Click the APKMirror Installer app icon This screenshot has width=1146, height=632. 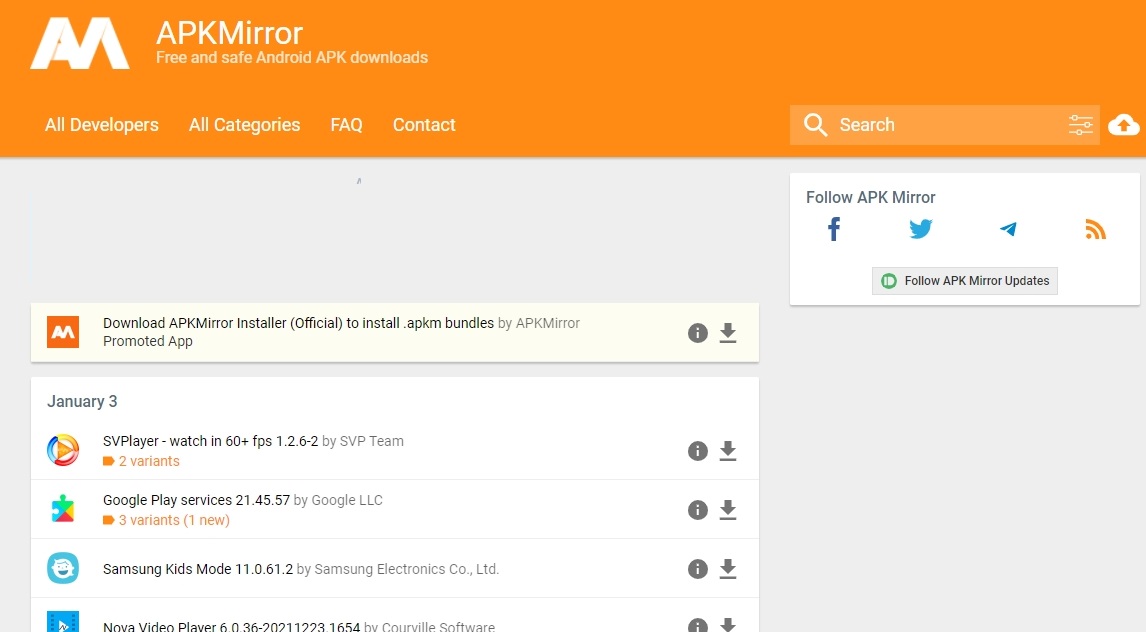pos(63,332)
